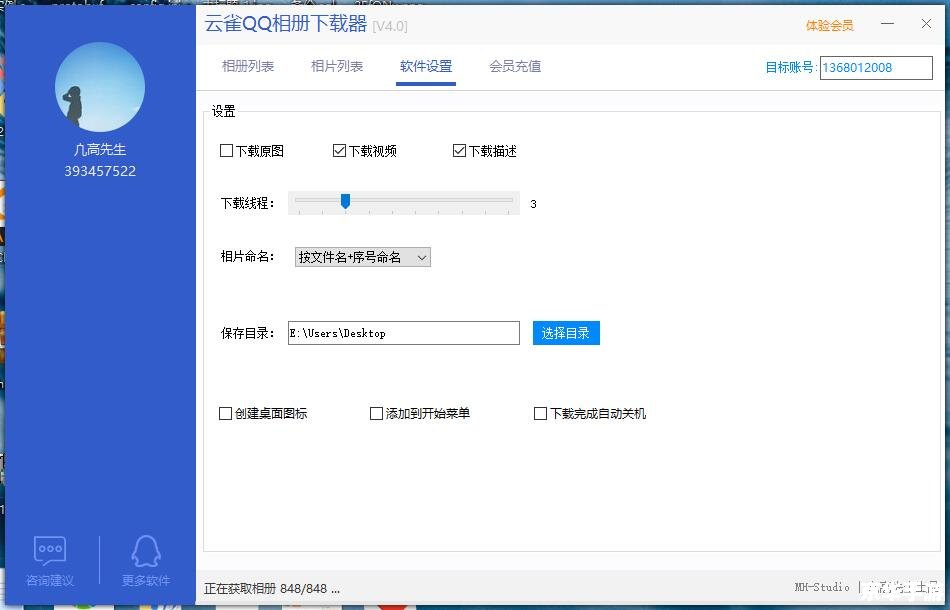The width and height of the screenshot is (950, 610).
Task: Minimize the downloader window
Action: coord(887,24)
